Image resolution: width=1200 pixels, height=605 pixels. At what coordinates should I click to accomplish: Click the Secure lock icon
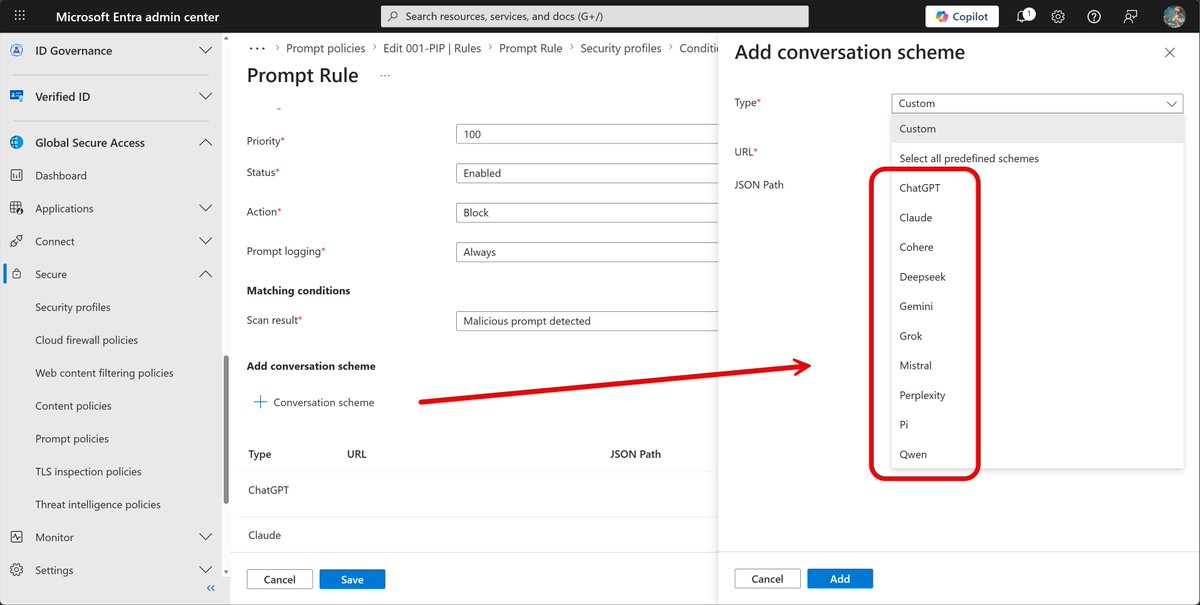coord(16,274)
